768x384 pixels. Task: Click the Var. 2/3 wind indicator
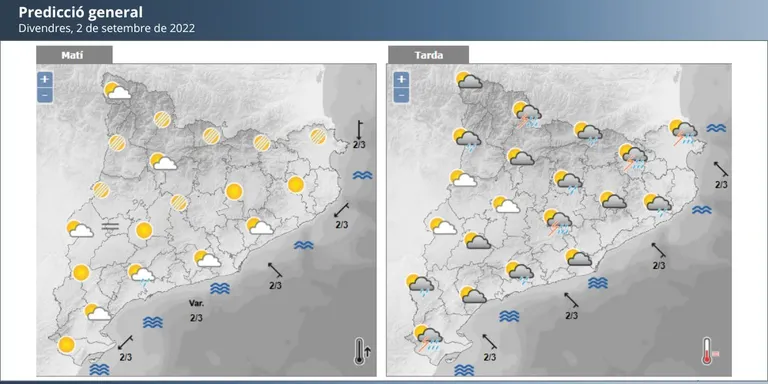tap(196, 311)
